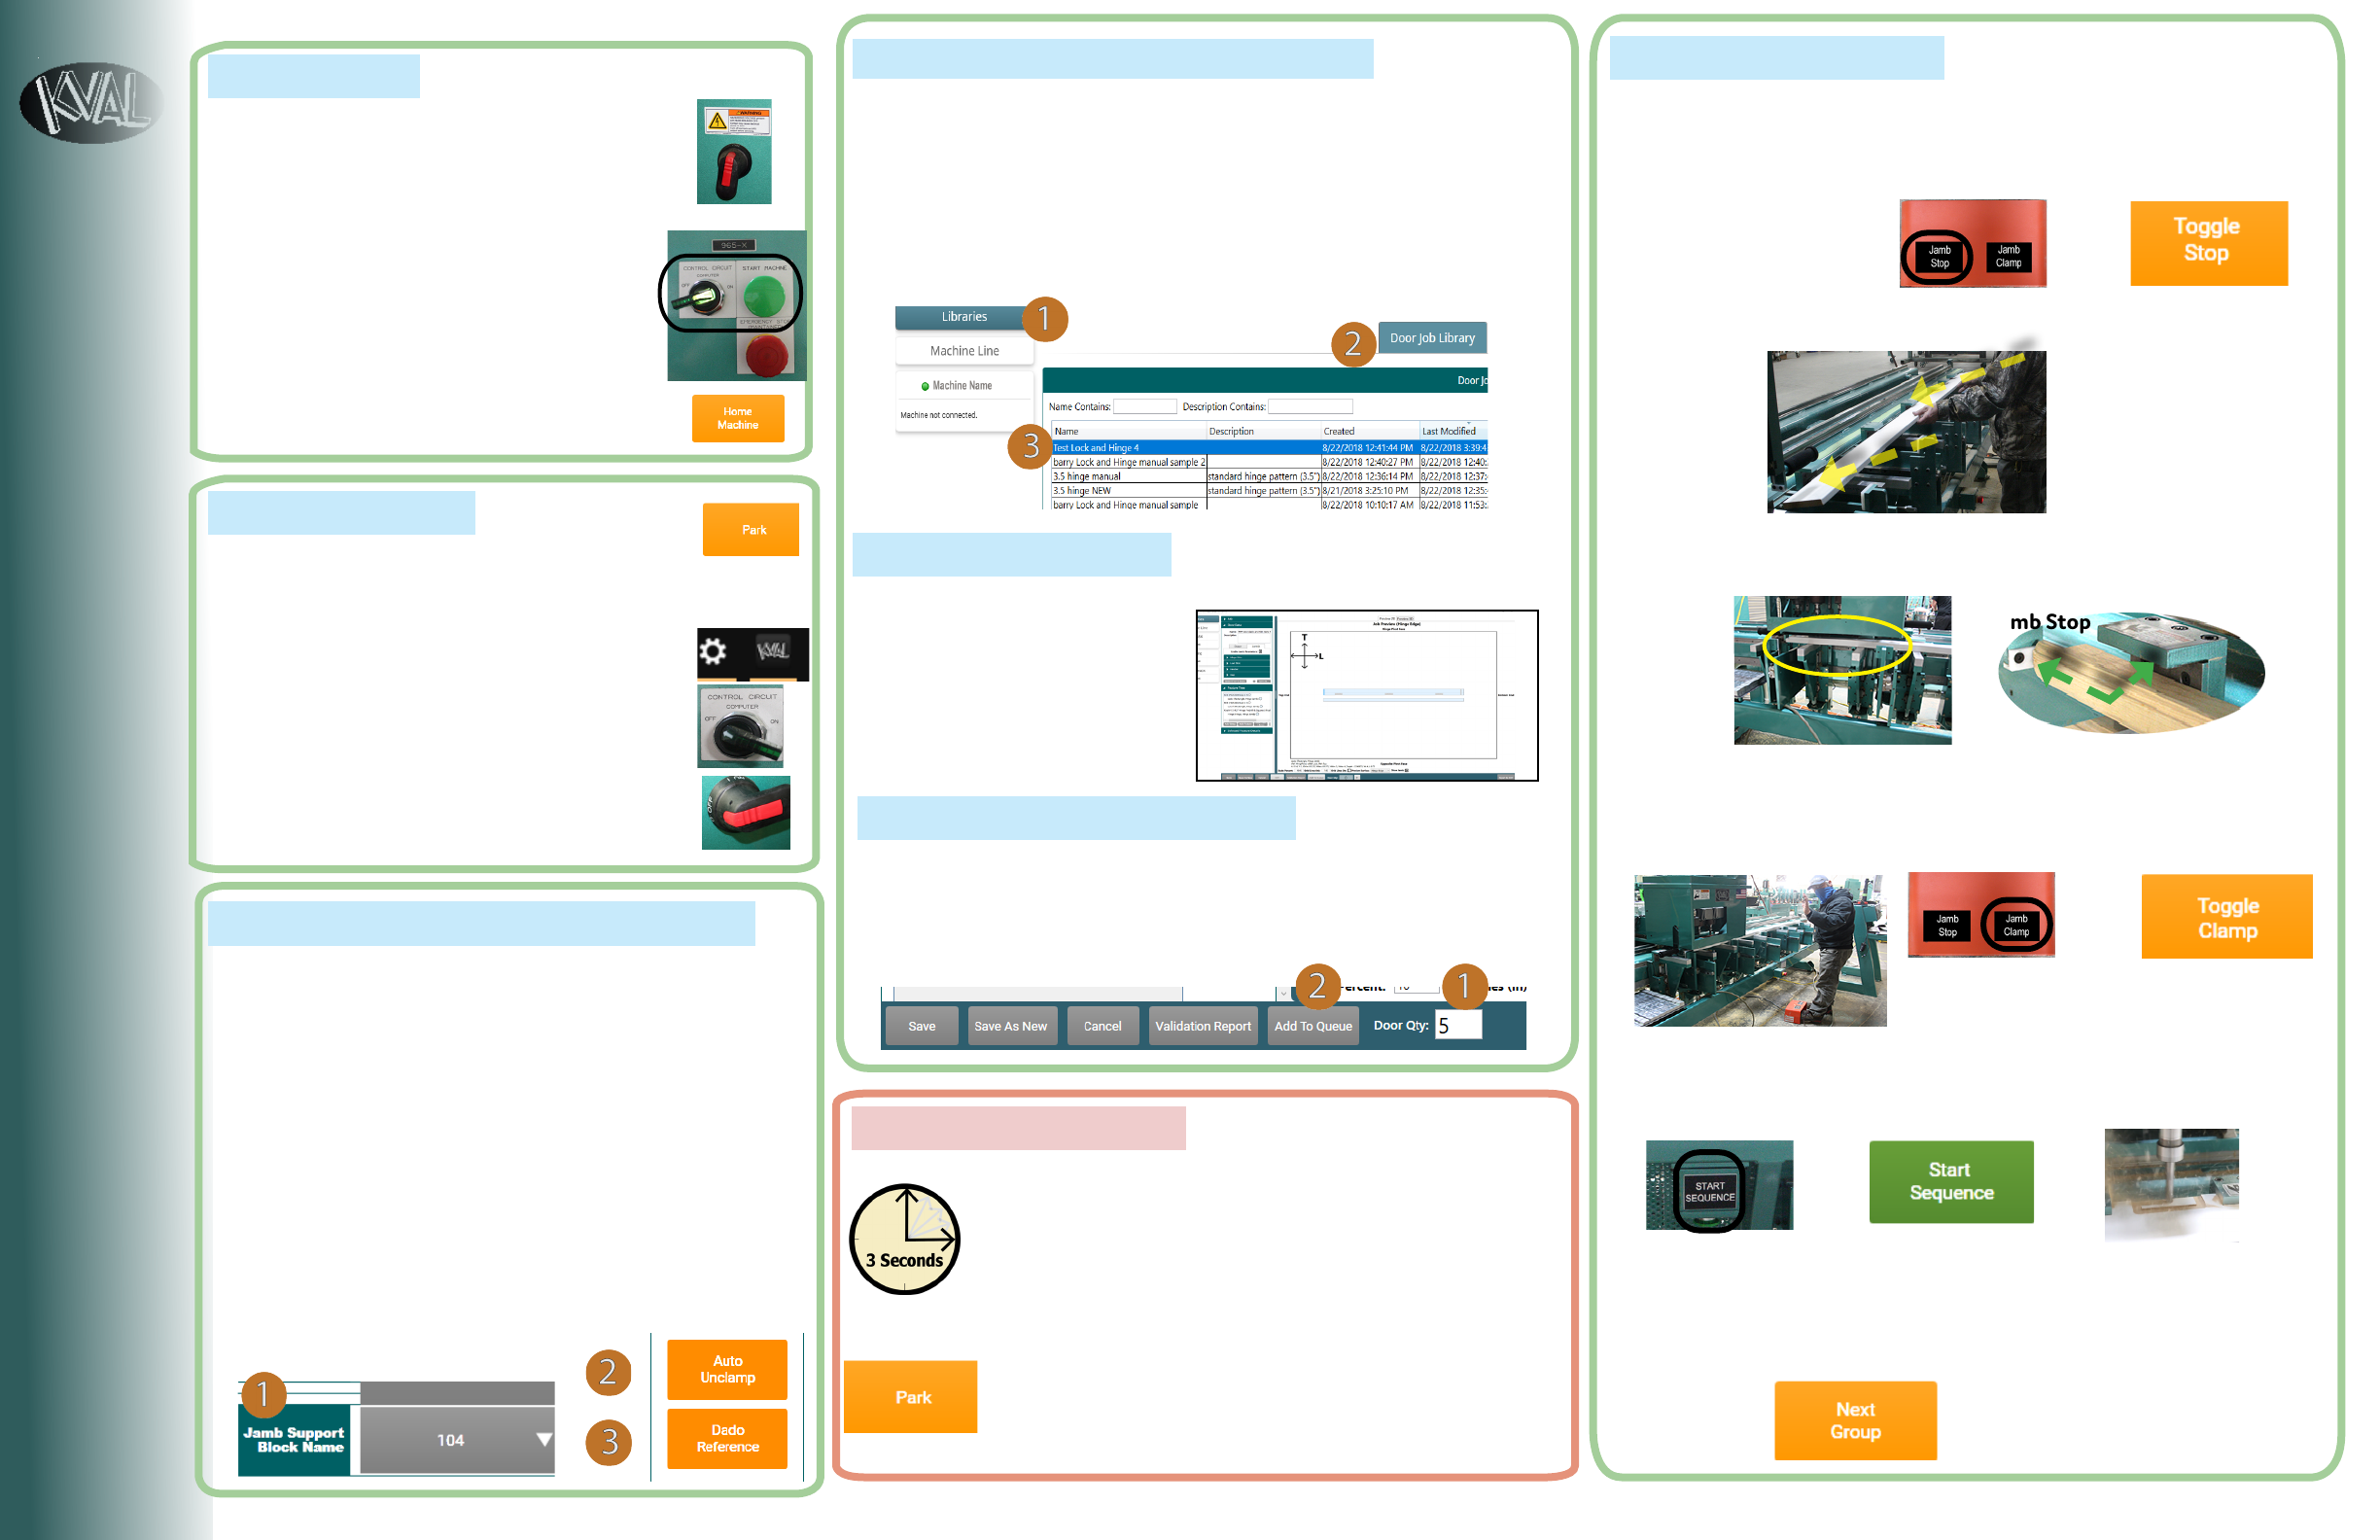Click the red emergency stop button
This screenshot has height=1540, width=2380.
point(766,355)
